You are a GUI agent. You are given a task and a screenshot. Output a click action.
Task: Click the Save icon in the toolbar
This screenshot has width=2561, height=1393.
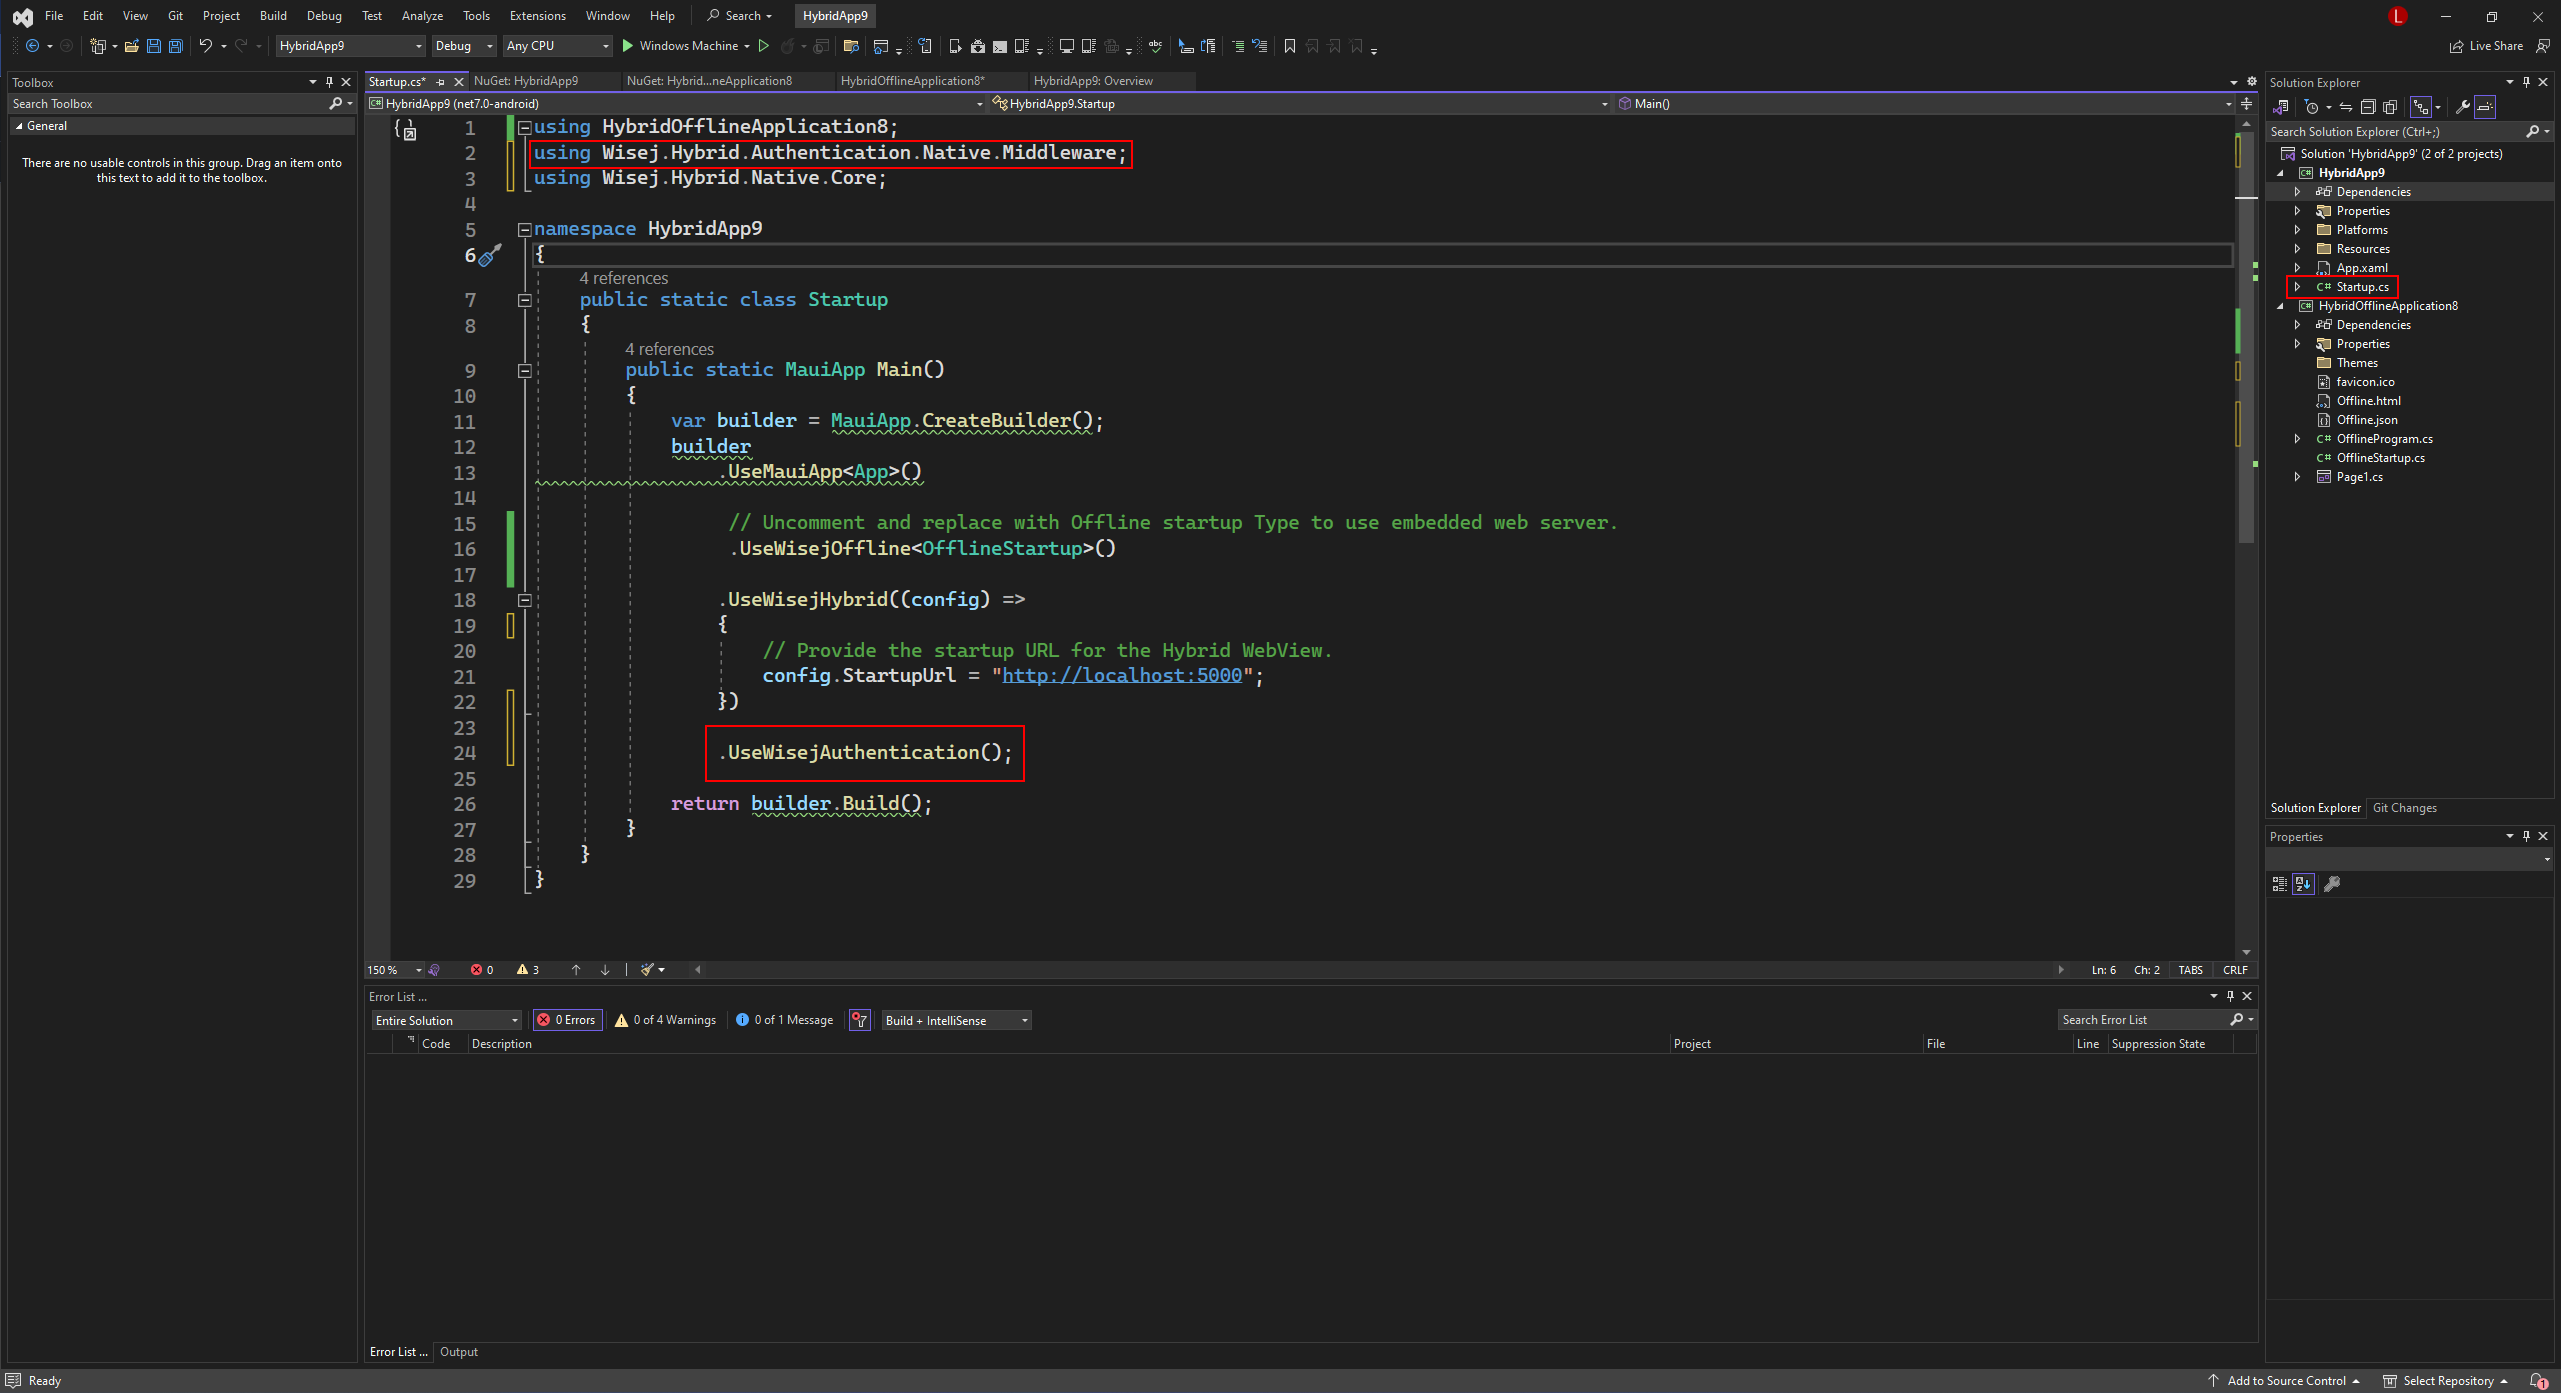pyautogui.click(x=154, y=46)
